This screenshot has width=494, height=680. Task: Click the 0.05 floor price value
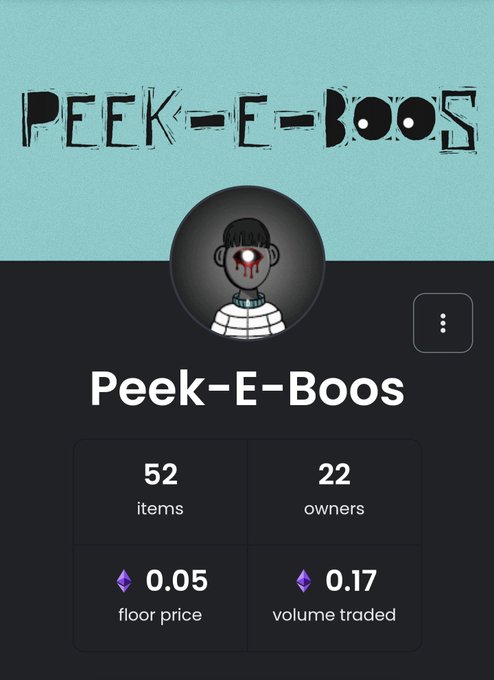(x=177, y=581)
